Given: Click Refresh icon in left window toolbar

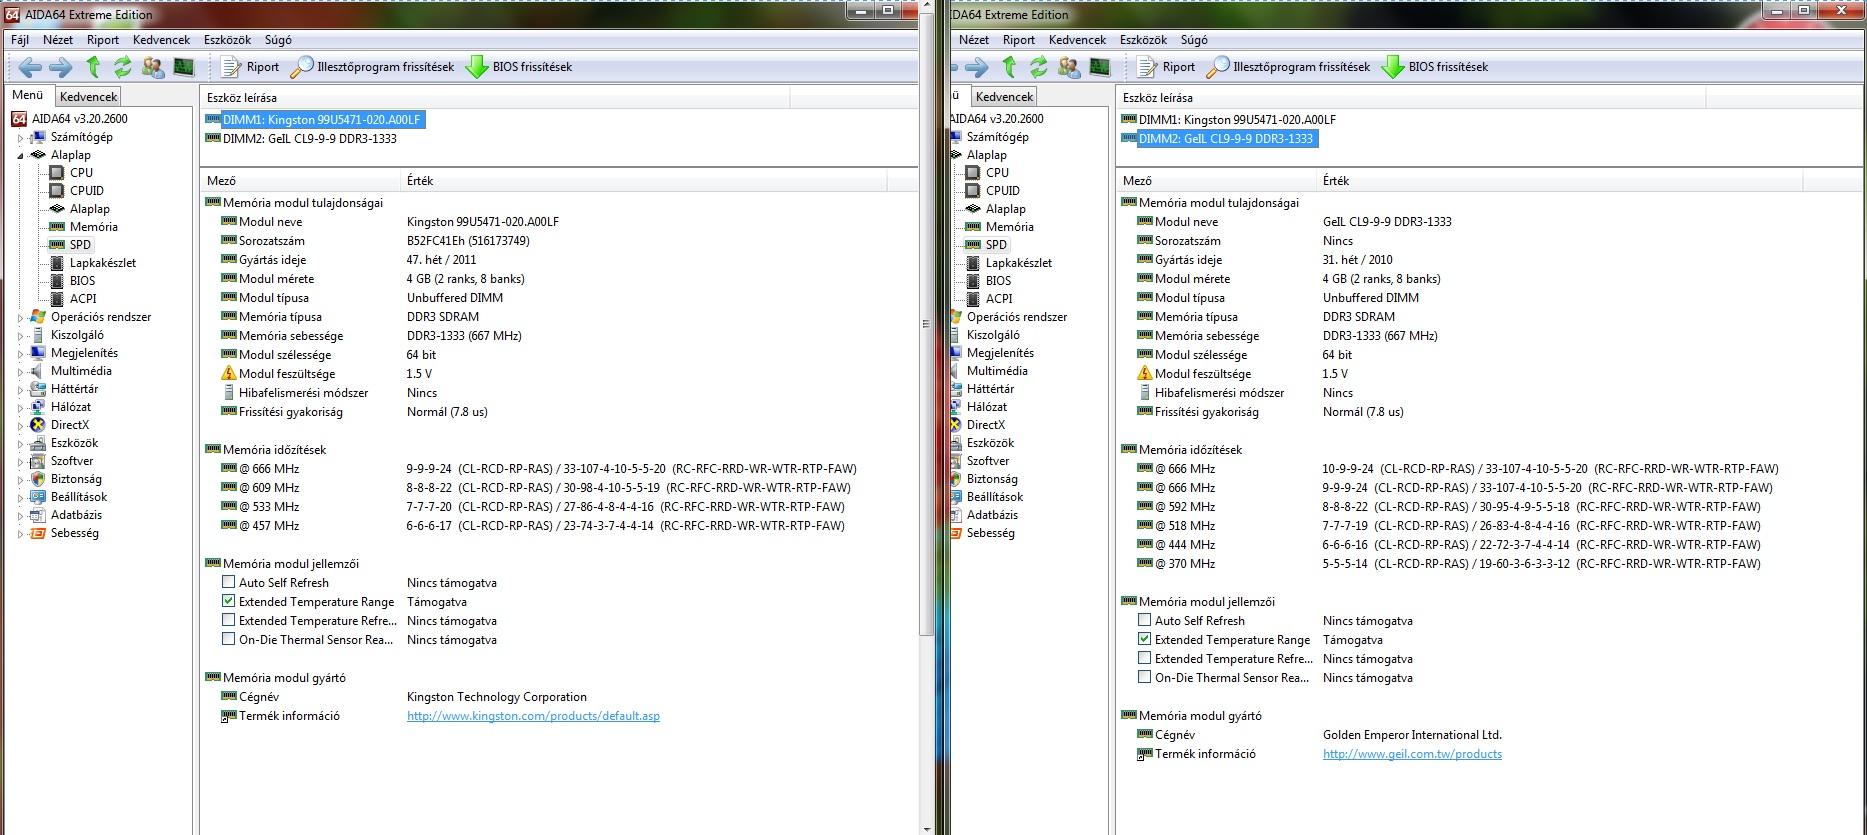Looking at the screenshot, I should (x=123, y=67).
